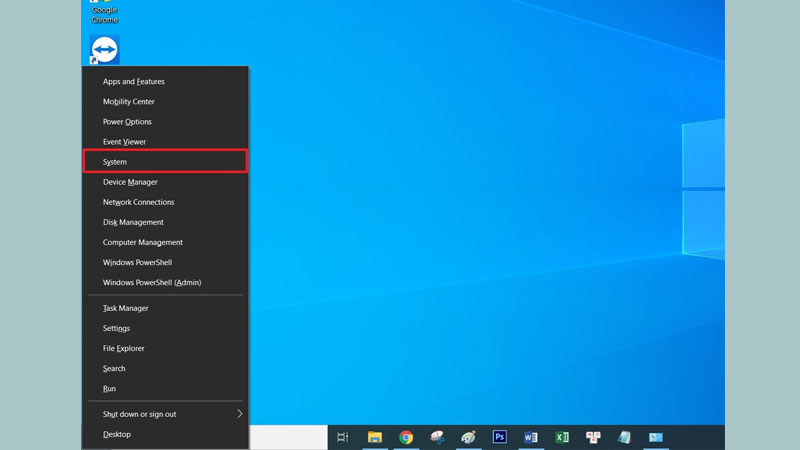800x450 pixels.
Task: Open Network Connections
Action: tap(138, 202)
